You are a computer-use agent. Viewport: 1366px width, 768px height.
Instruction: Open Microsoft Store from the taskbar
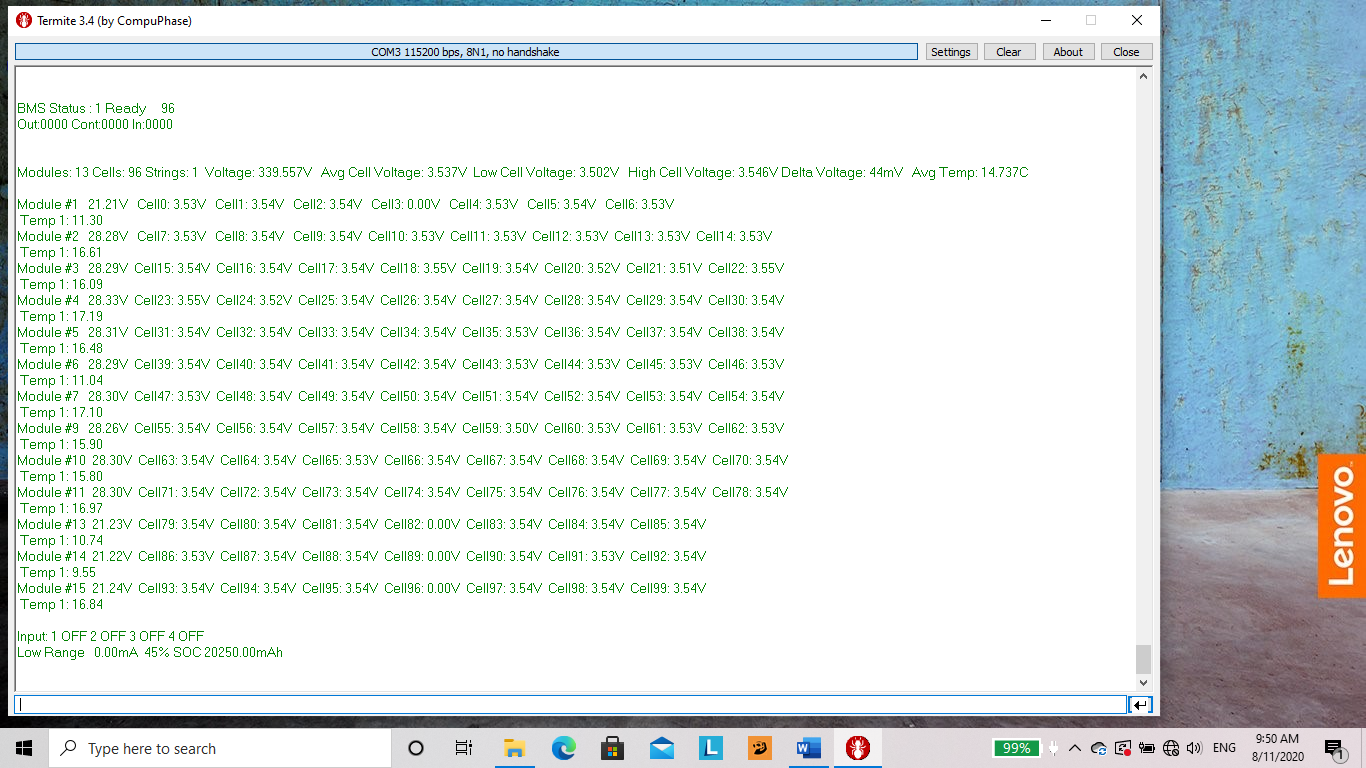613,748
